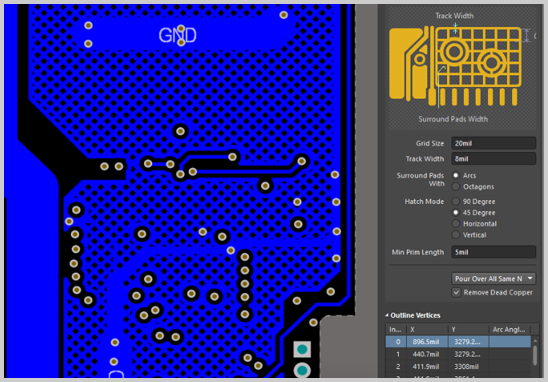Choose Vertical hatch mode
Screen dimensions: 548x382
[456, 235]
